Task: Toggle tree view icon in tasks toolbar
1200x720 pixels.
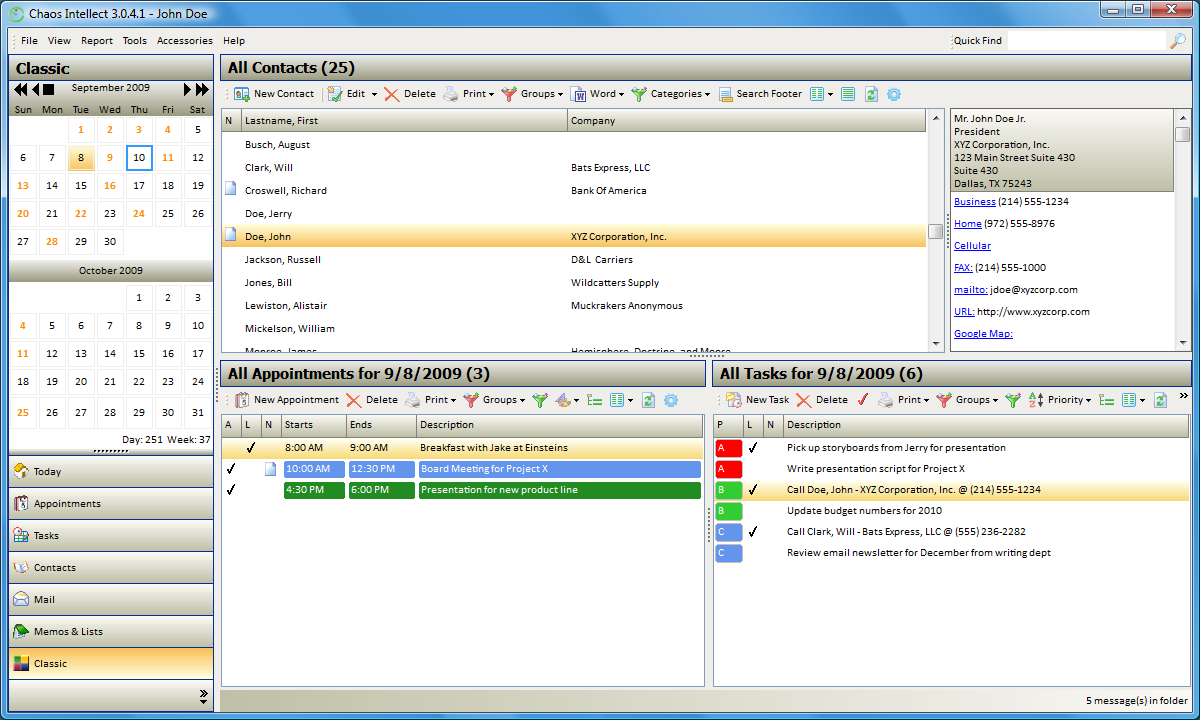Action: 1107,400
